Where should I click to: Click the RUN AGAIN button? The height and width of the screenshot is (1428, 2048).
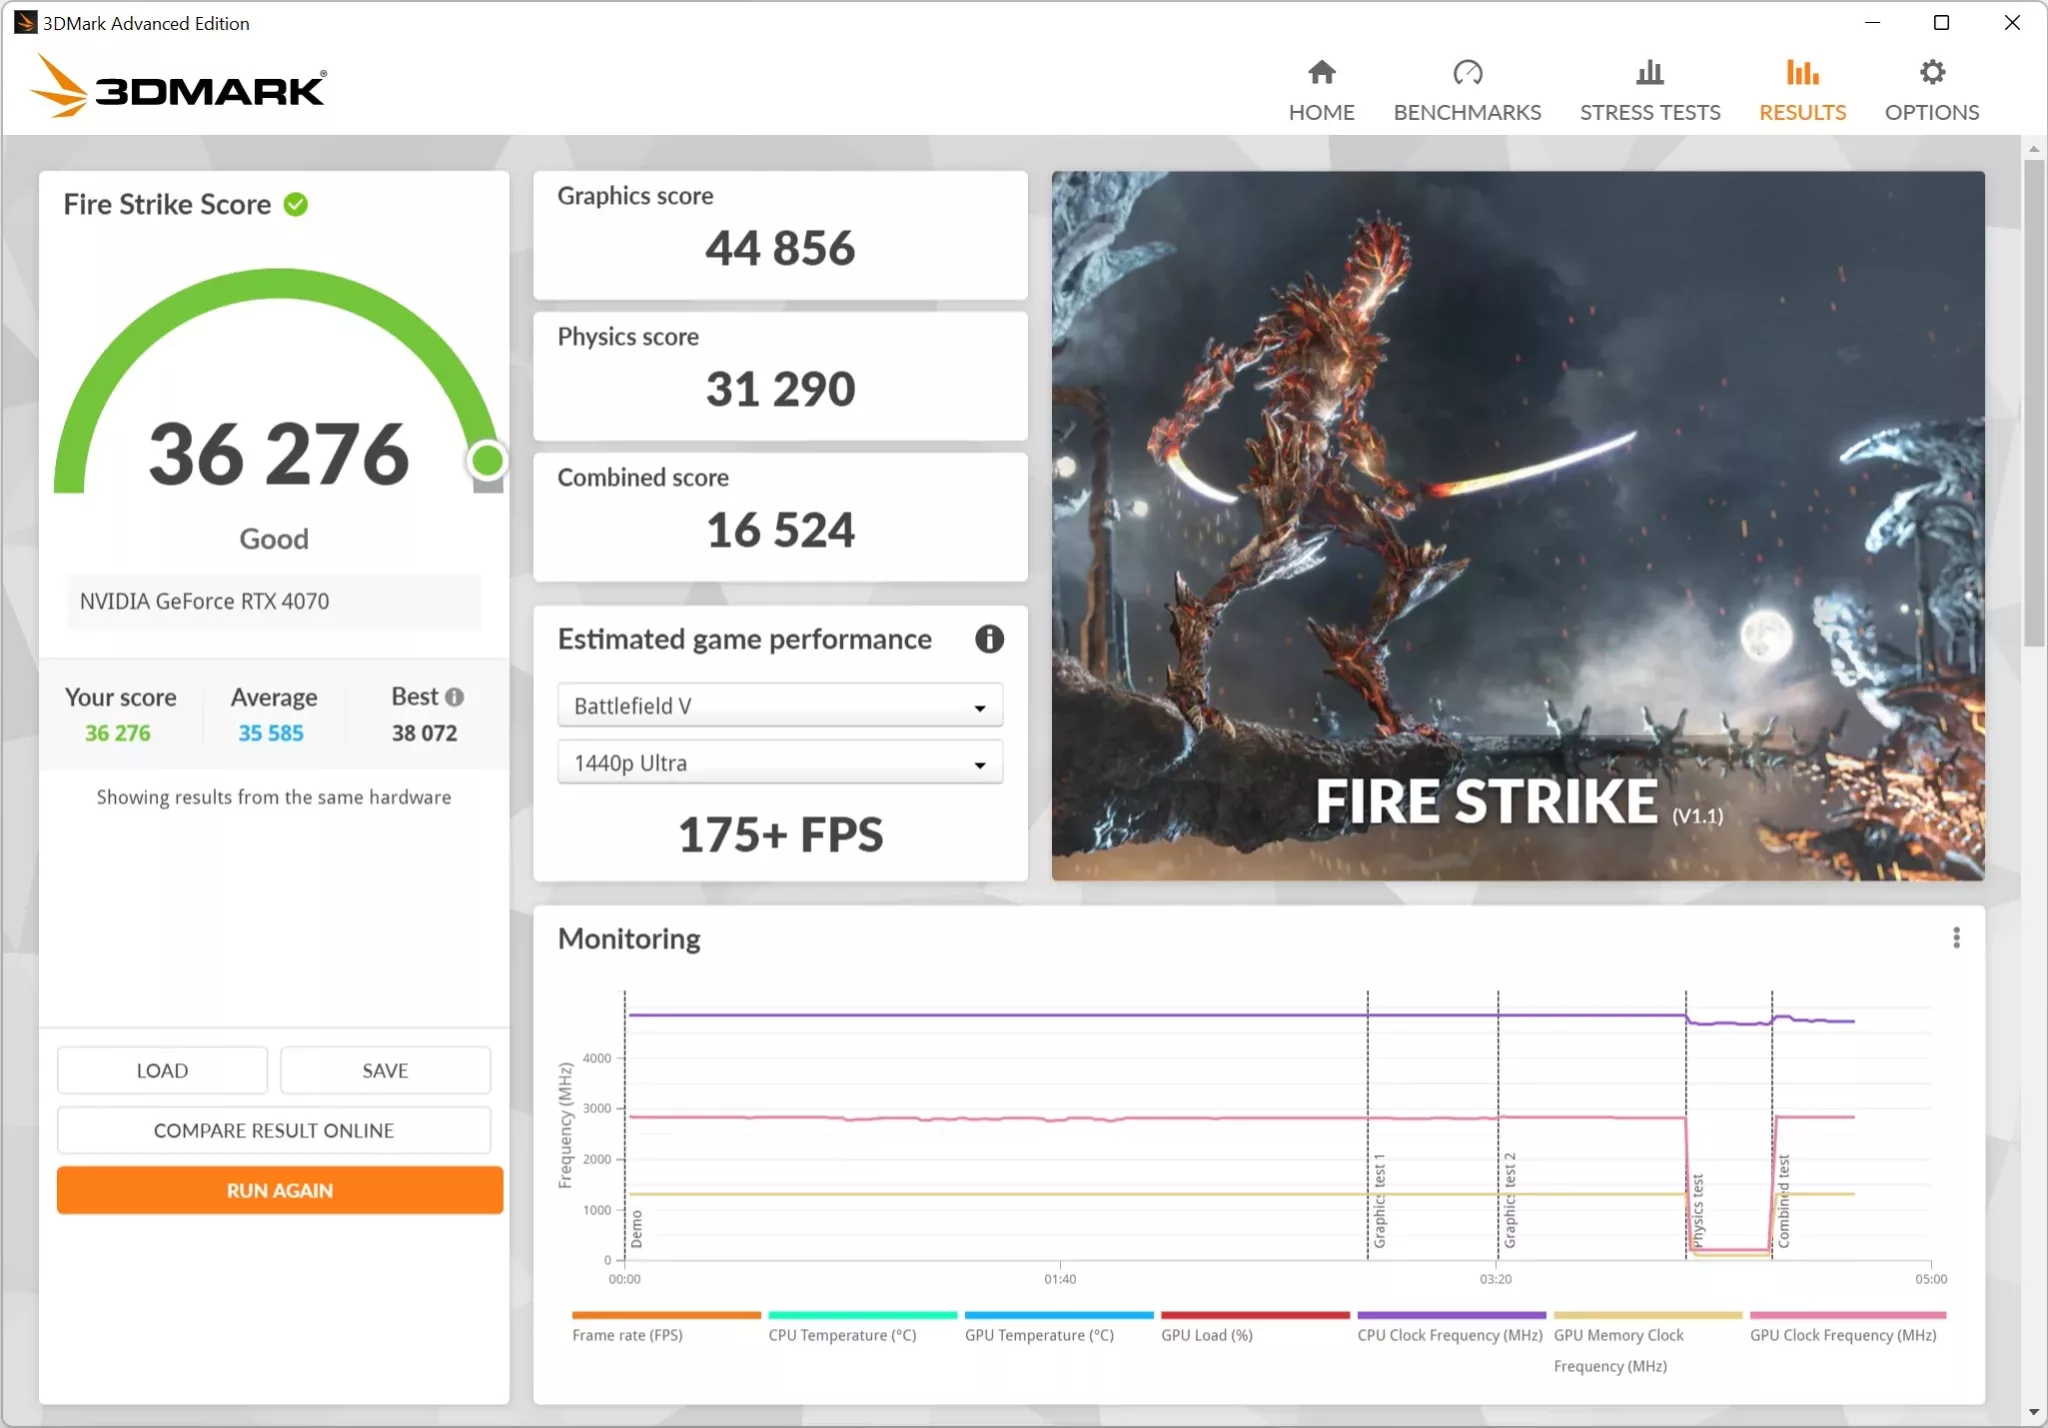point(278,1190)
